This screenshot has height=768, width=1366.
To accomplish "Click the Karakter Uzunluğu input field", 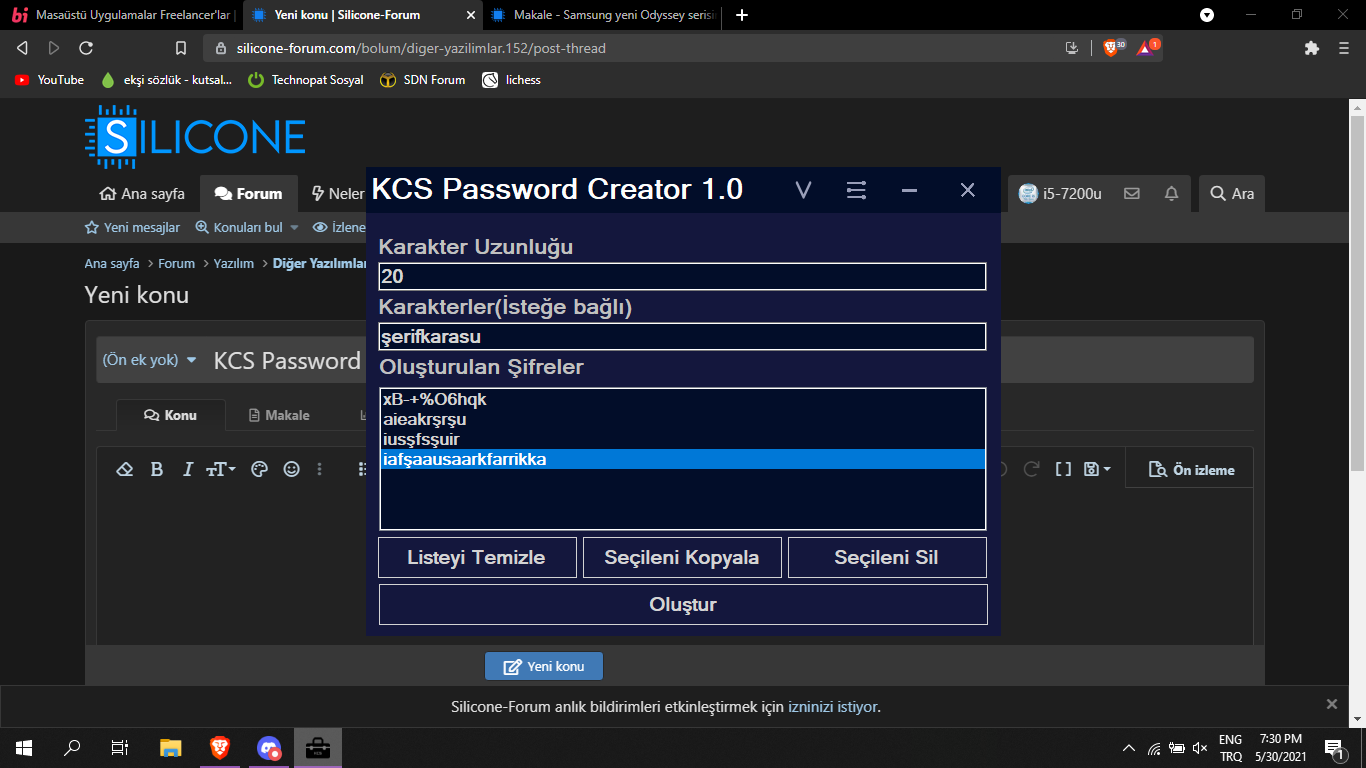I will click(682, 277).
